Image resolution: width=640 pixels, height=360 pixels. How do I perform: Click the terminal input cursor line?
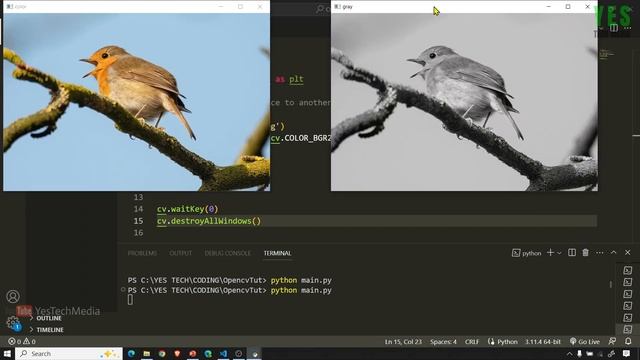130,300
